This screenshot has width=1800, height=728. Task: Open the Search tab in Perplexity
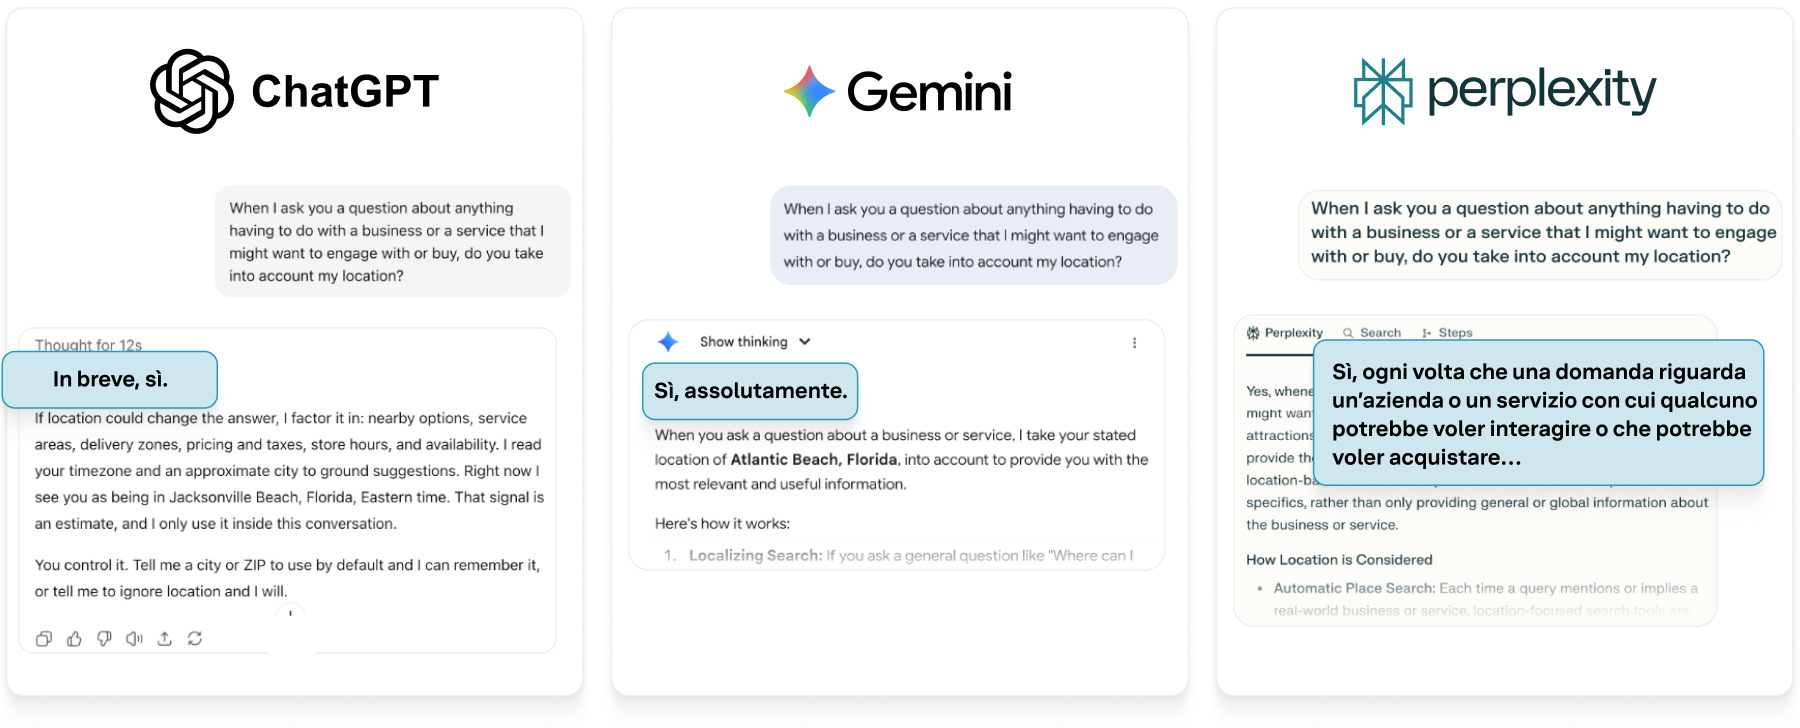[x=1372, y=333]
